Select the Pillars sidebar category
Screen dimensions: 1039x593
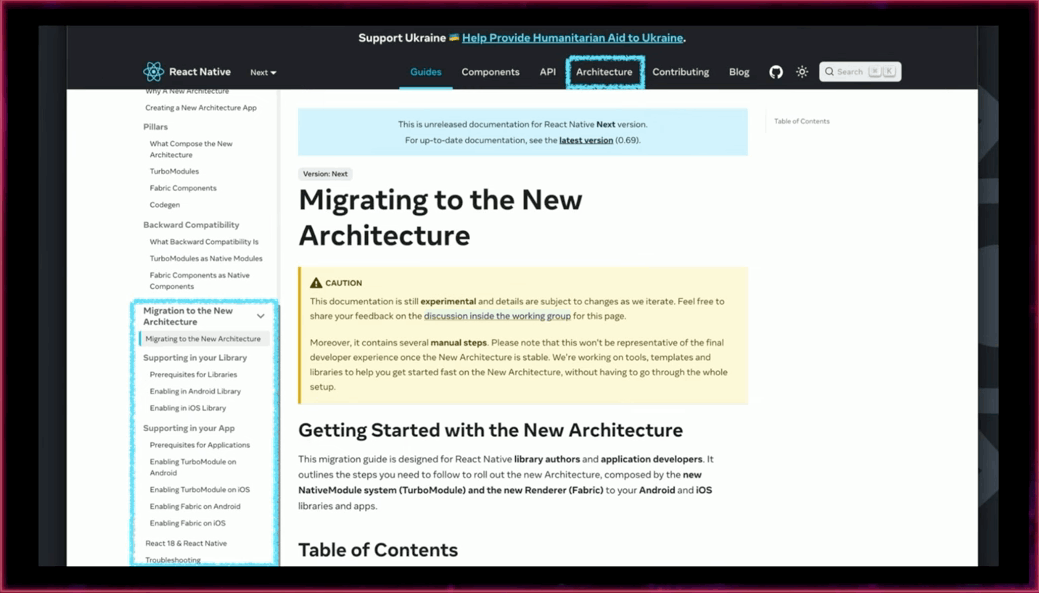156,127
